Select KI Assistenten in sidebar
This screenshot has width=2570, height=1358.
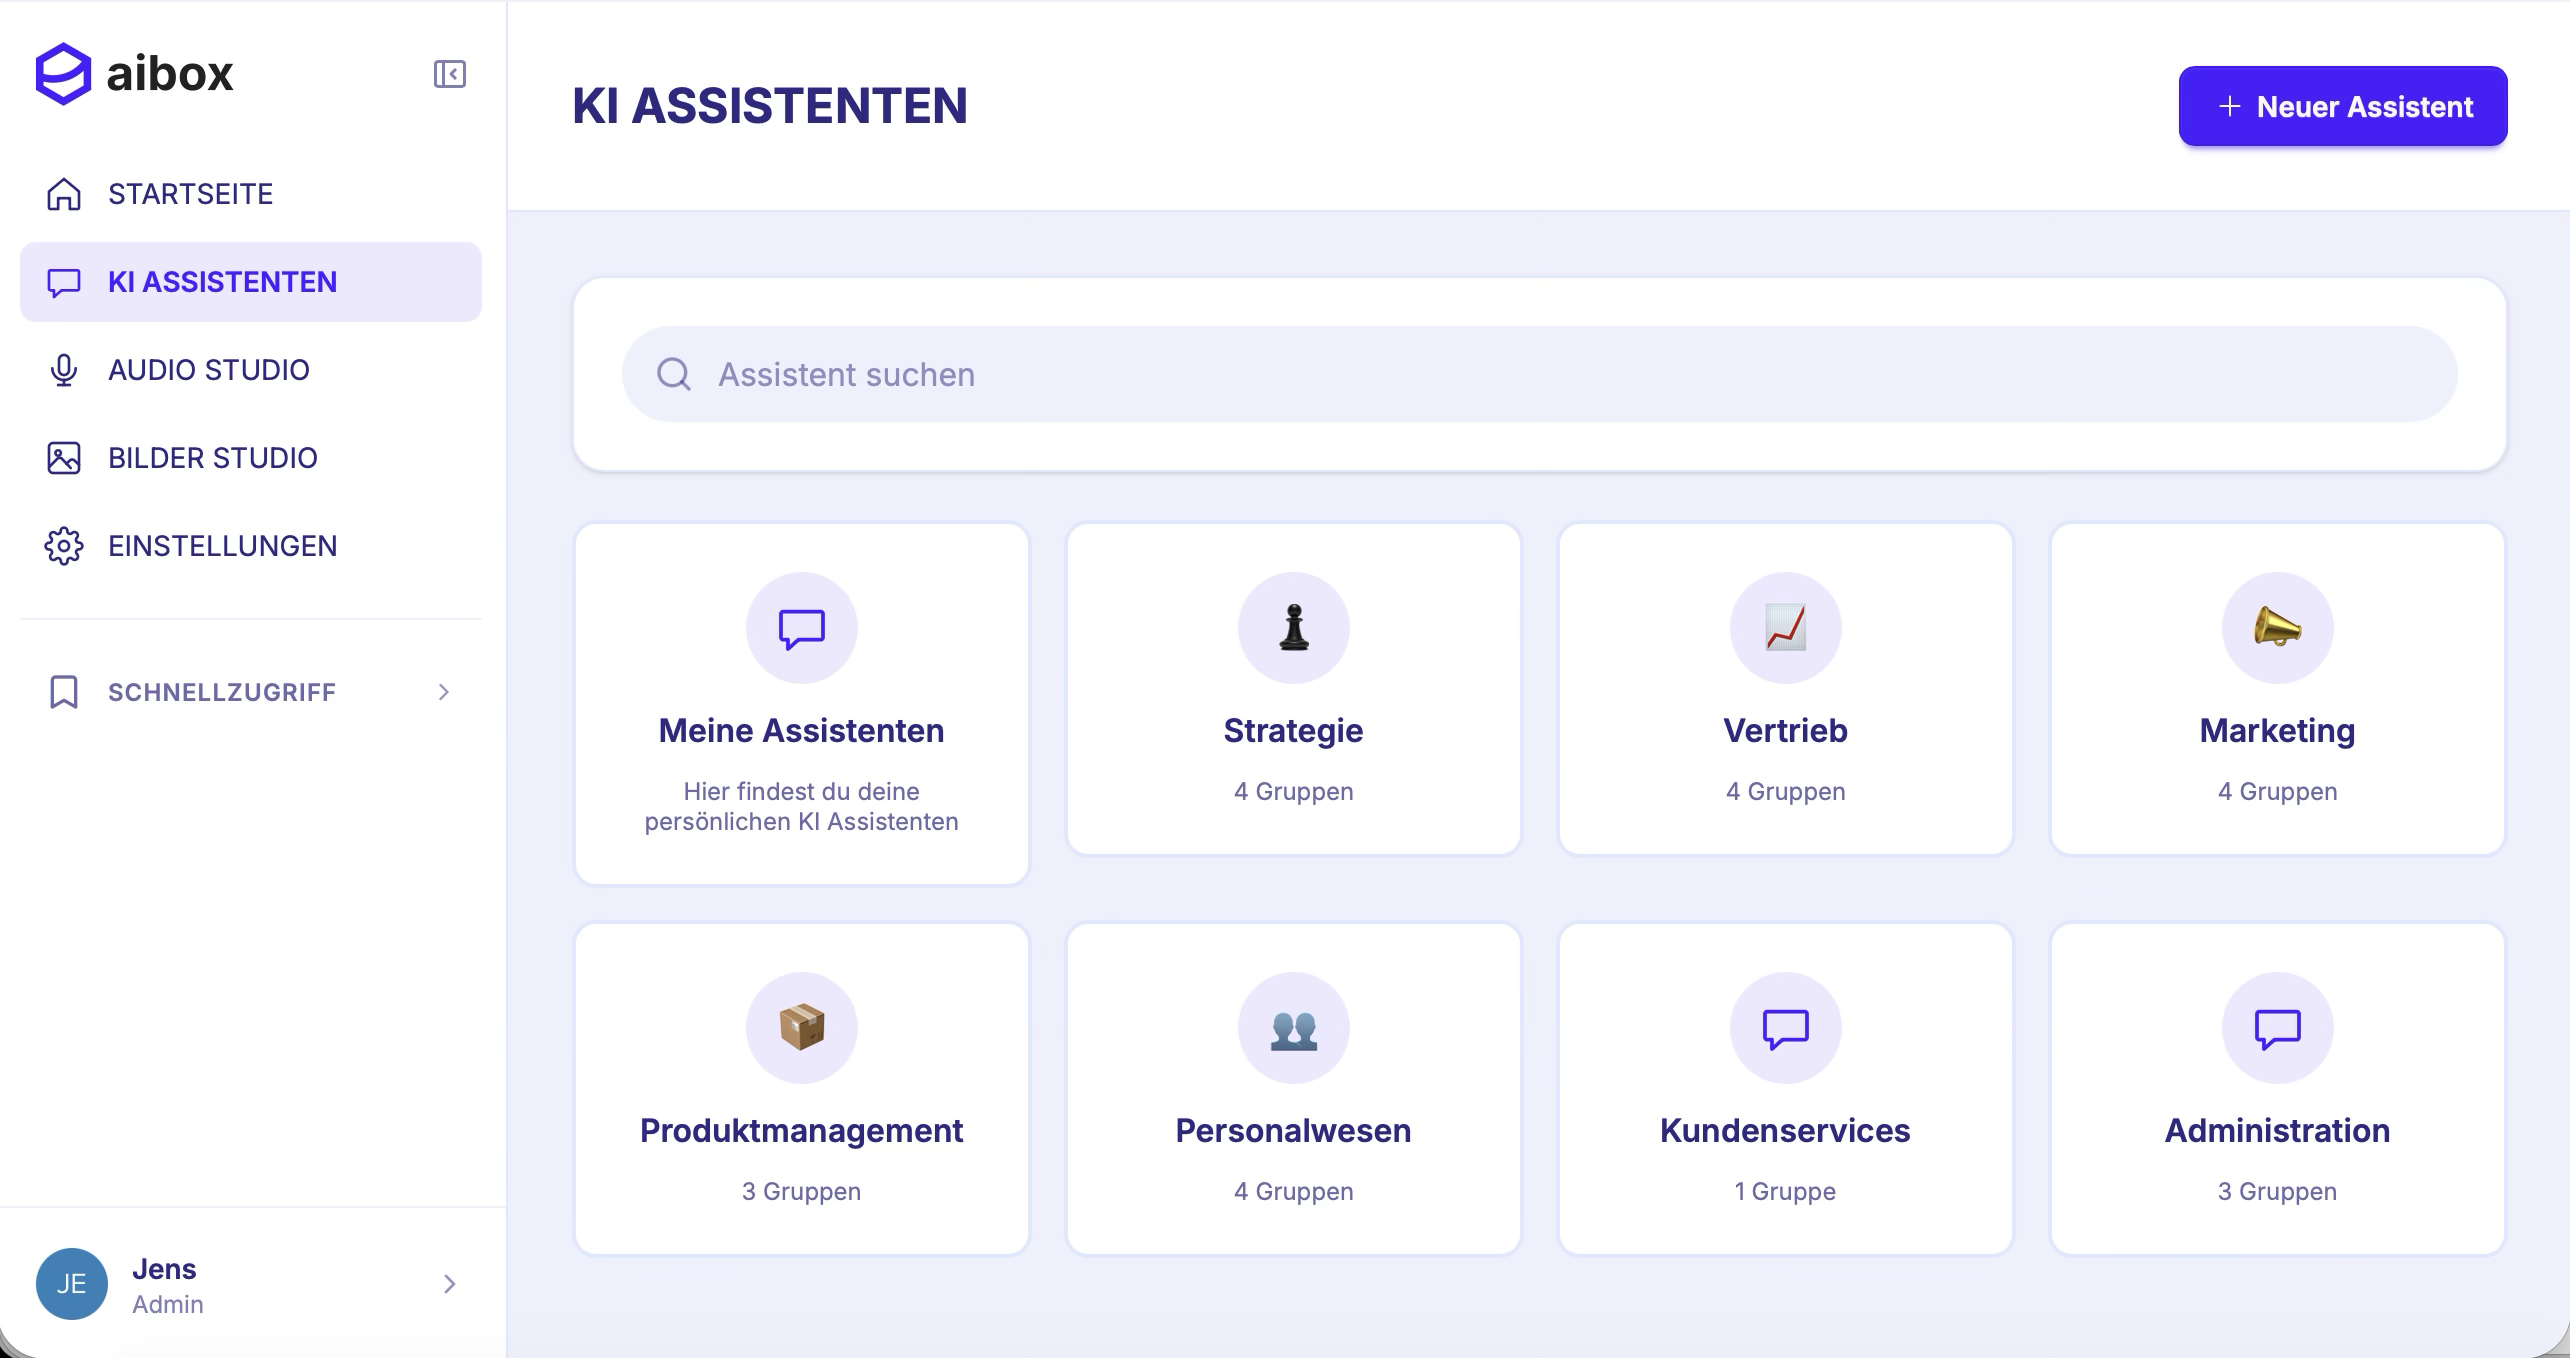tap(251, 282)
